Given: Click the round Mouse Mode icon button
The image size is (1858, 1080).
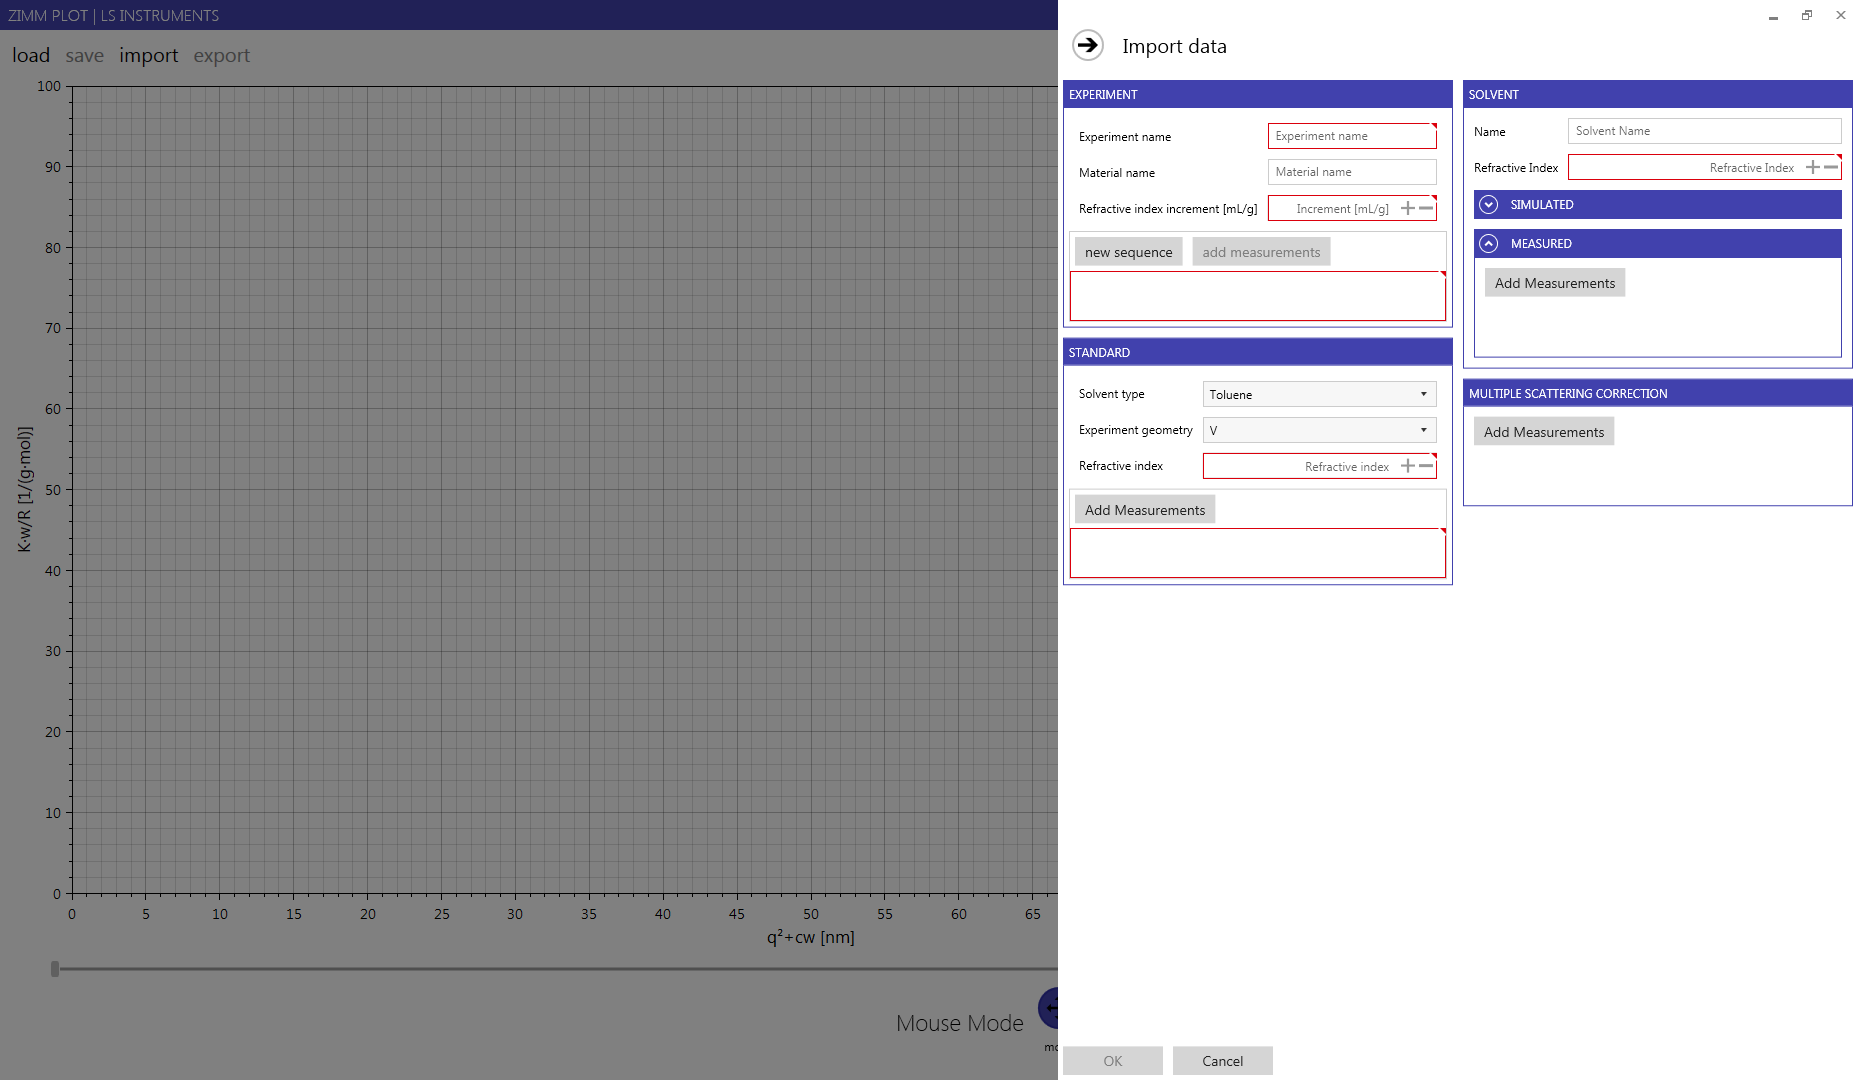Looking at the screenshot, I should click(x=1049, y=1008).
